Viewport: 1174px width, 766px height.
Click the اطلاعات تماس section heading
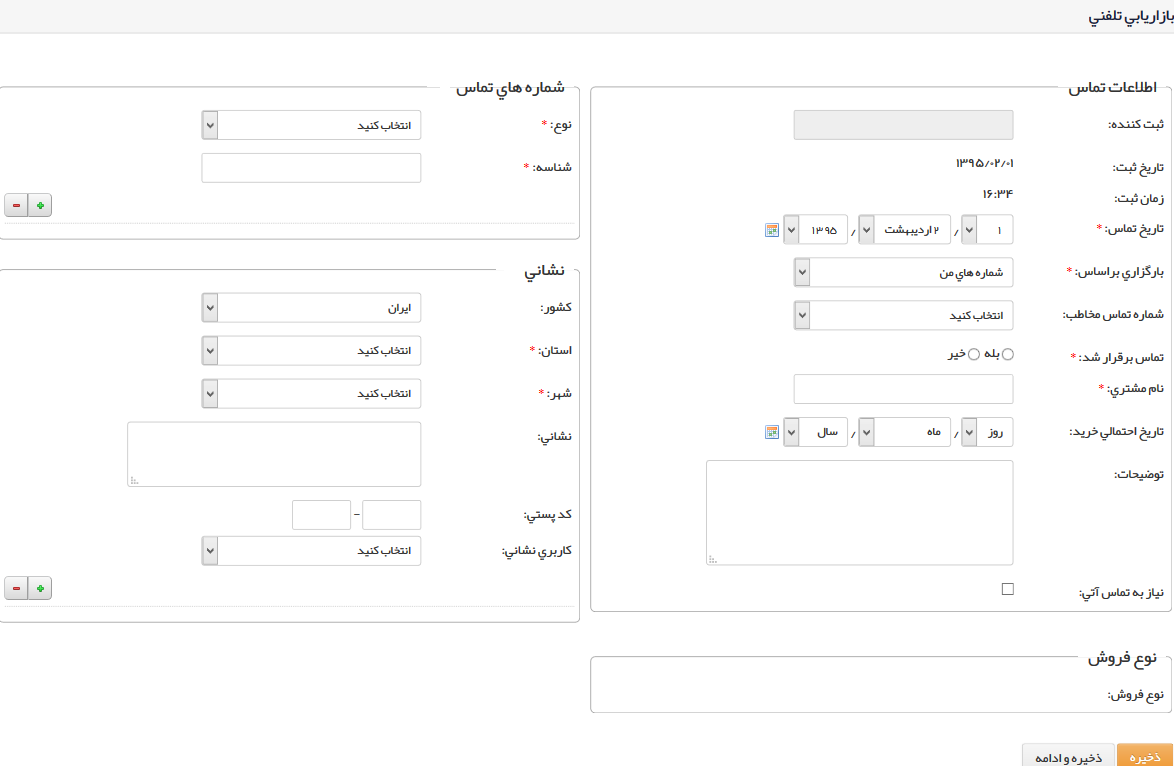tap(1113, 88)
